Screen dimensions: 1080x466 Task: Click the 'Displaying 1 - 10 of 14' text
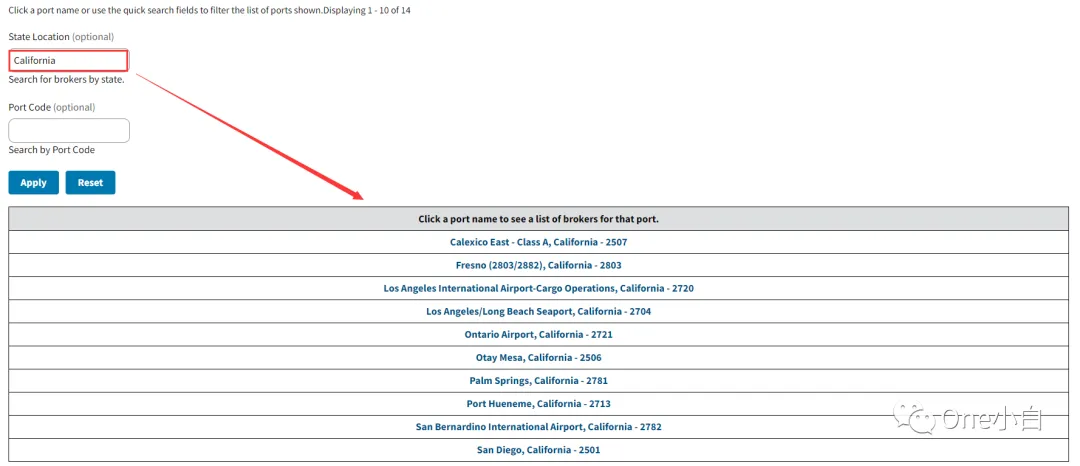[x=368, y=11]
